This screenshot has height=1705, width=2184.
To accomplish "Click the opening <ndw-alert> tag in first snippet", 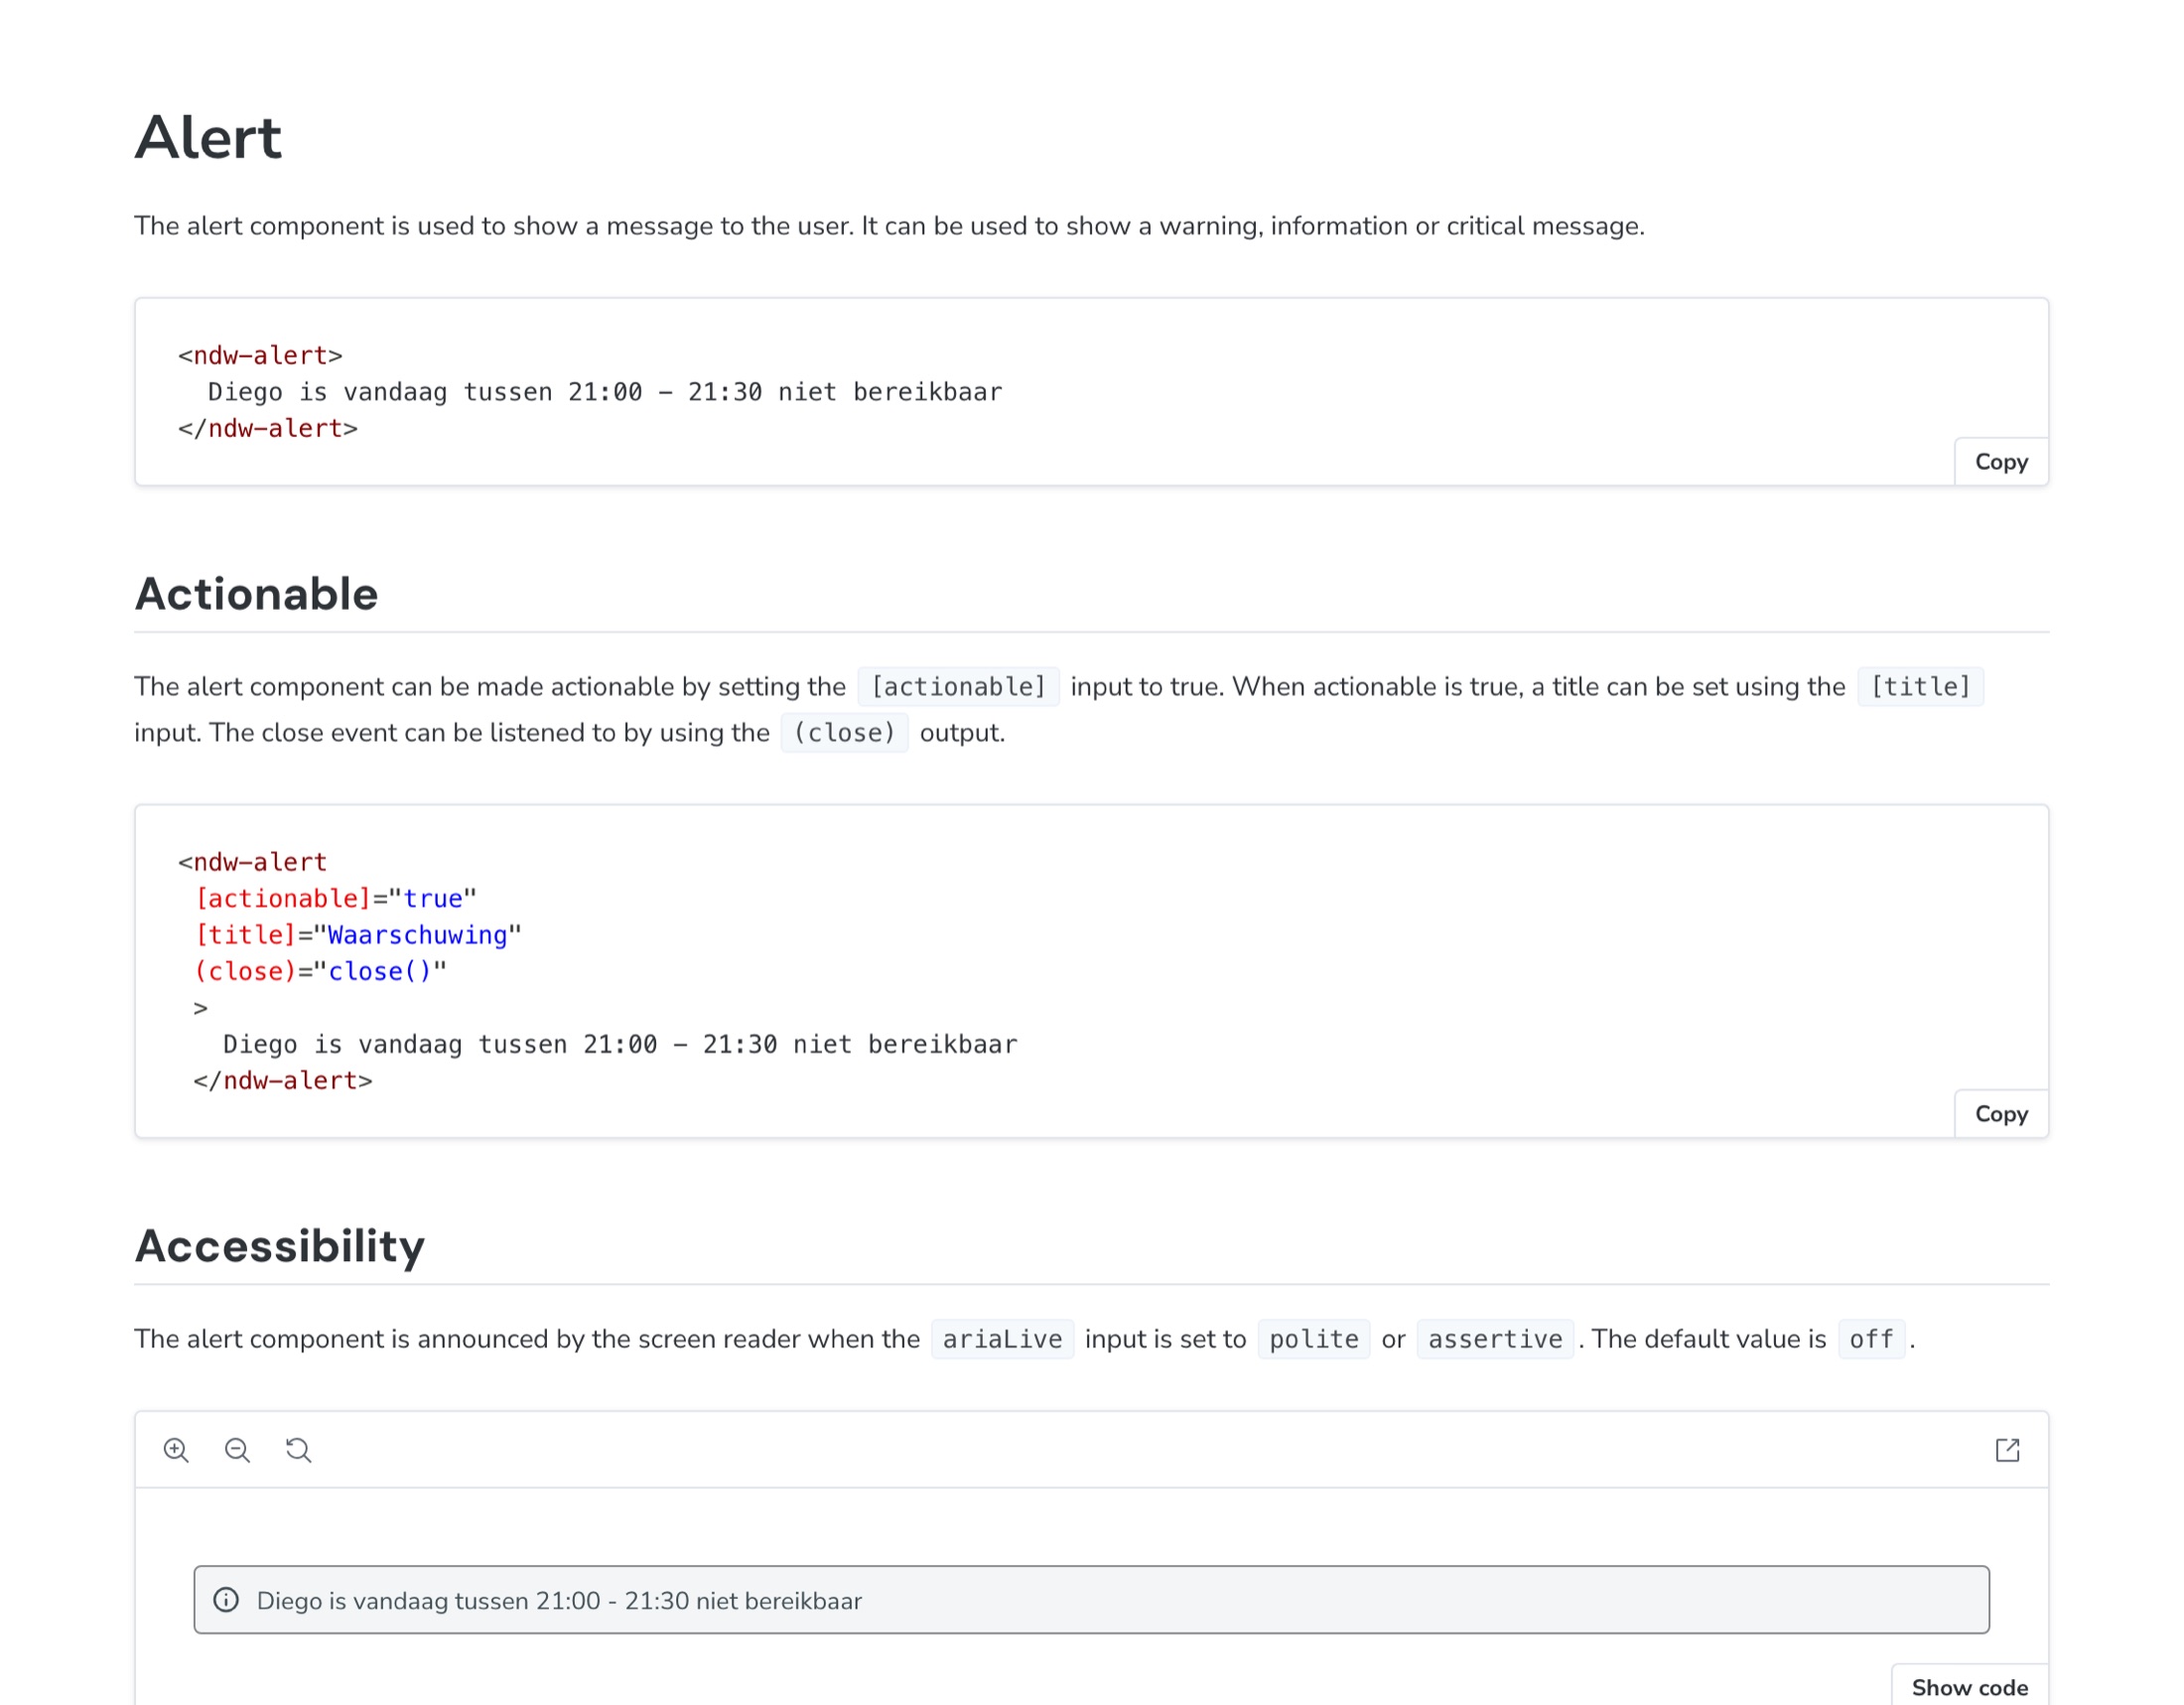I will [x=260, y=355].
